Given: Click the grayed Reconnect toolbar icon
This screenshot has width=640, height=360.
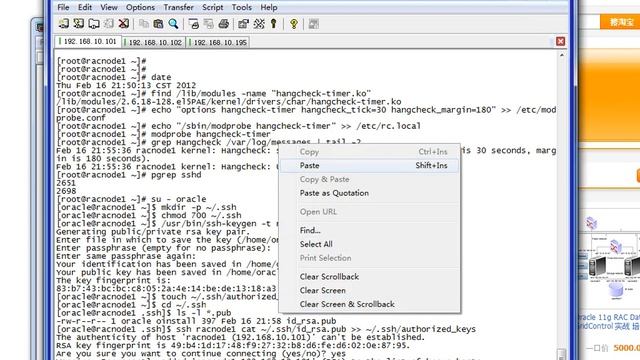Looking at the screenshot, I should coord(109,24).
